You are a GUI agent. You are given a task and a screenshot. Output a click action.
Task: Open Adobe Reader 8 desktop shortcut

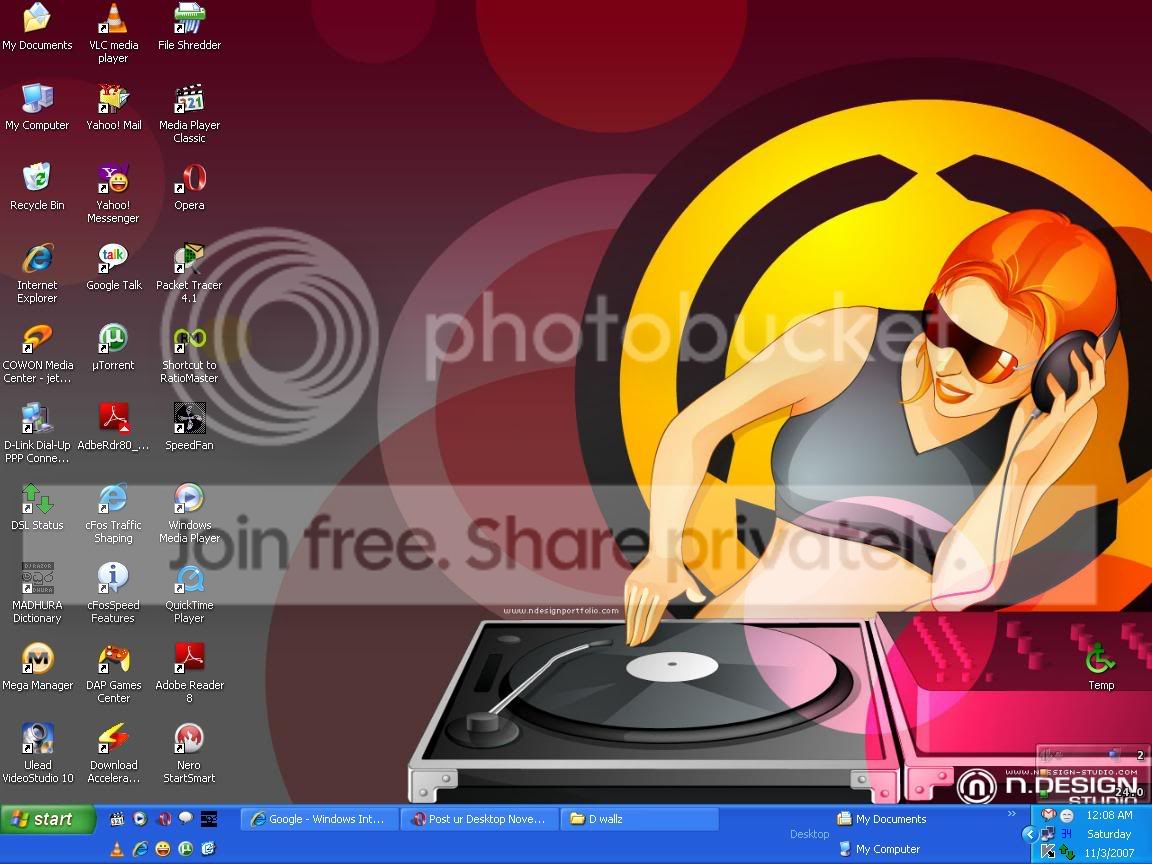189,674
